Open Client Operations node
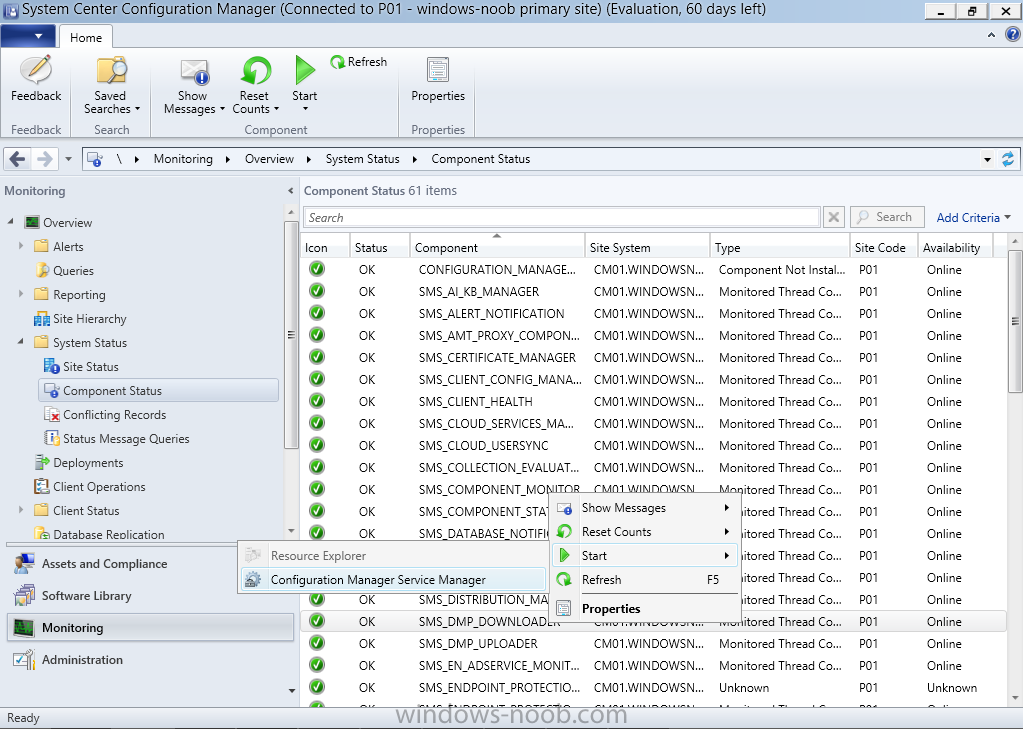The height and width of the screenshot is (729, 1023). point(99,487)
